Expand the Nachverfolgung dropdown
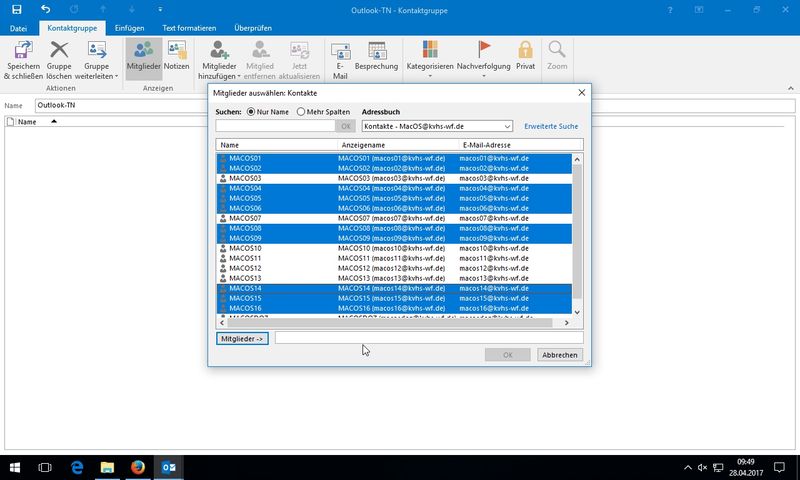This screenshot has height=480, width=800. tap(483, 58)
